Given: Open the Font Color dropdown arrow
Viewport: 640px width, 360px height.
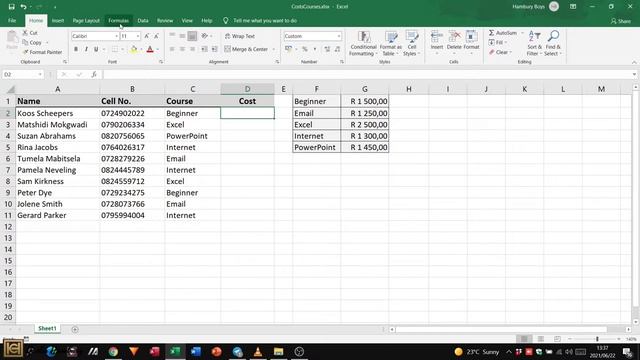Looking at the screenshot, I should pyautogui.click(x=158, y=49).
